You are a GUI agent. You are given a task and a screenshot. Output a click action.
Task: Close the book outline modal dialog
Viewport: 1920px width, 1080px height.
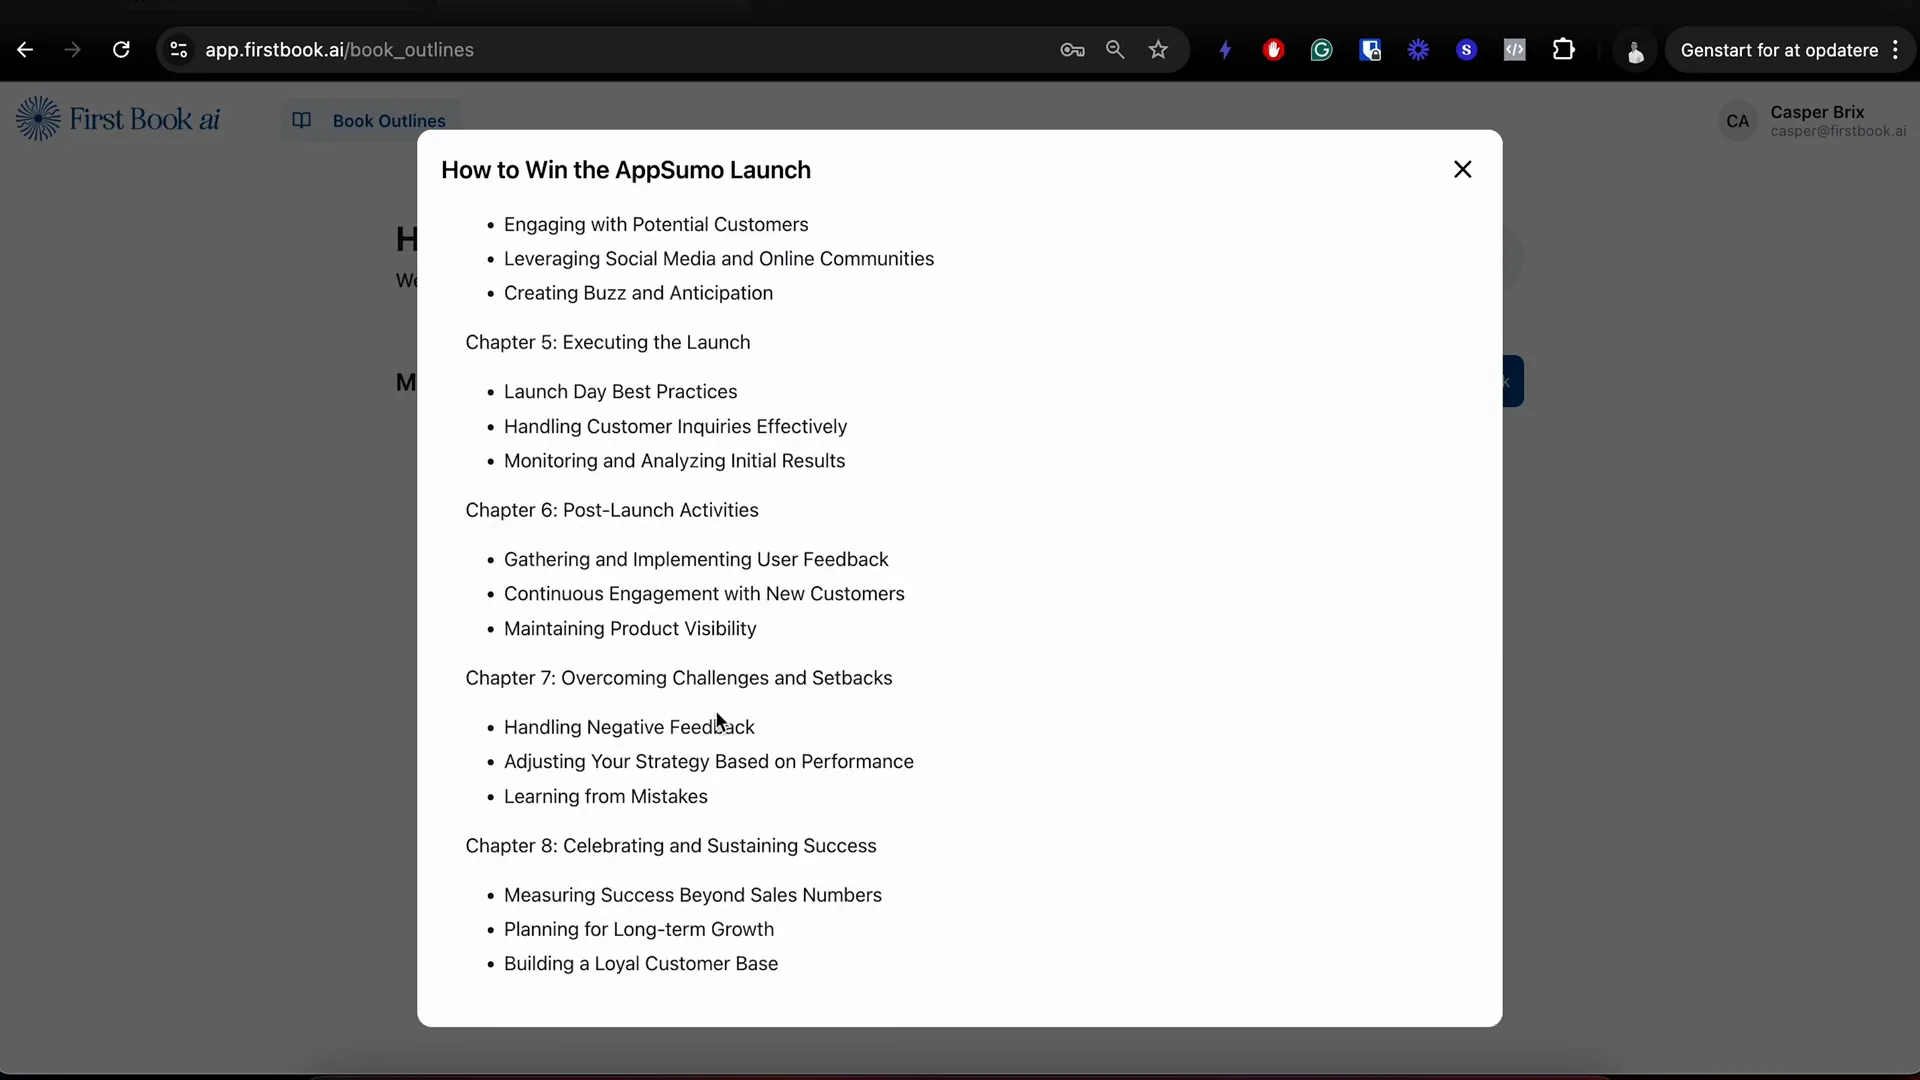(x=1462, y=169)
